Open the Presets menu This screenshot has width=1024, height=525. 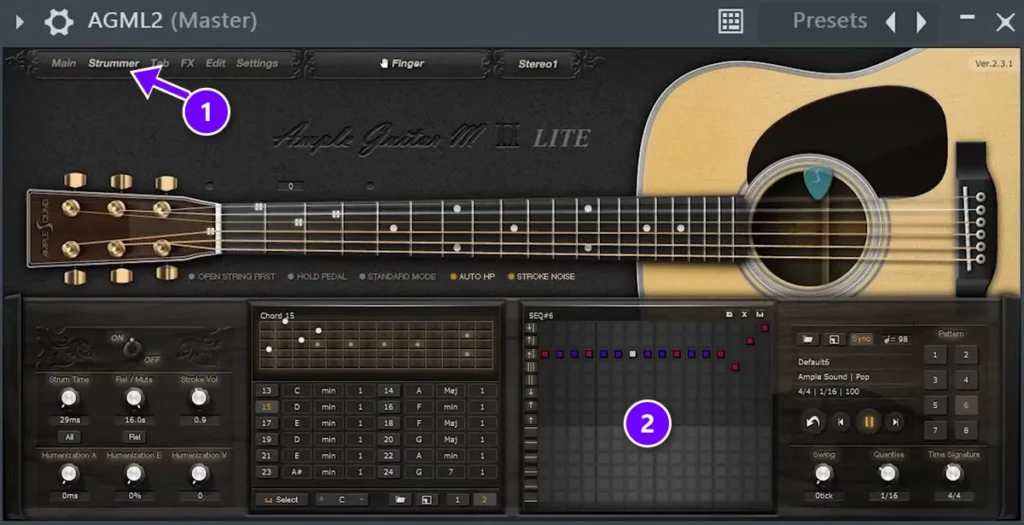pos(829,21)
